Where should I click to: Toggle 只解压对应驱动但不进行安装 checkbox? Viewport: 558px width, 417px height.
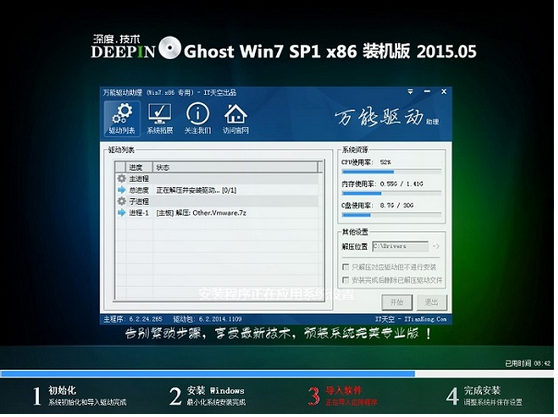tap(345, 267)
